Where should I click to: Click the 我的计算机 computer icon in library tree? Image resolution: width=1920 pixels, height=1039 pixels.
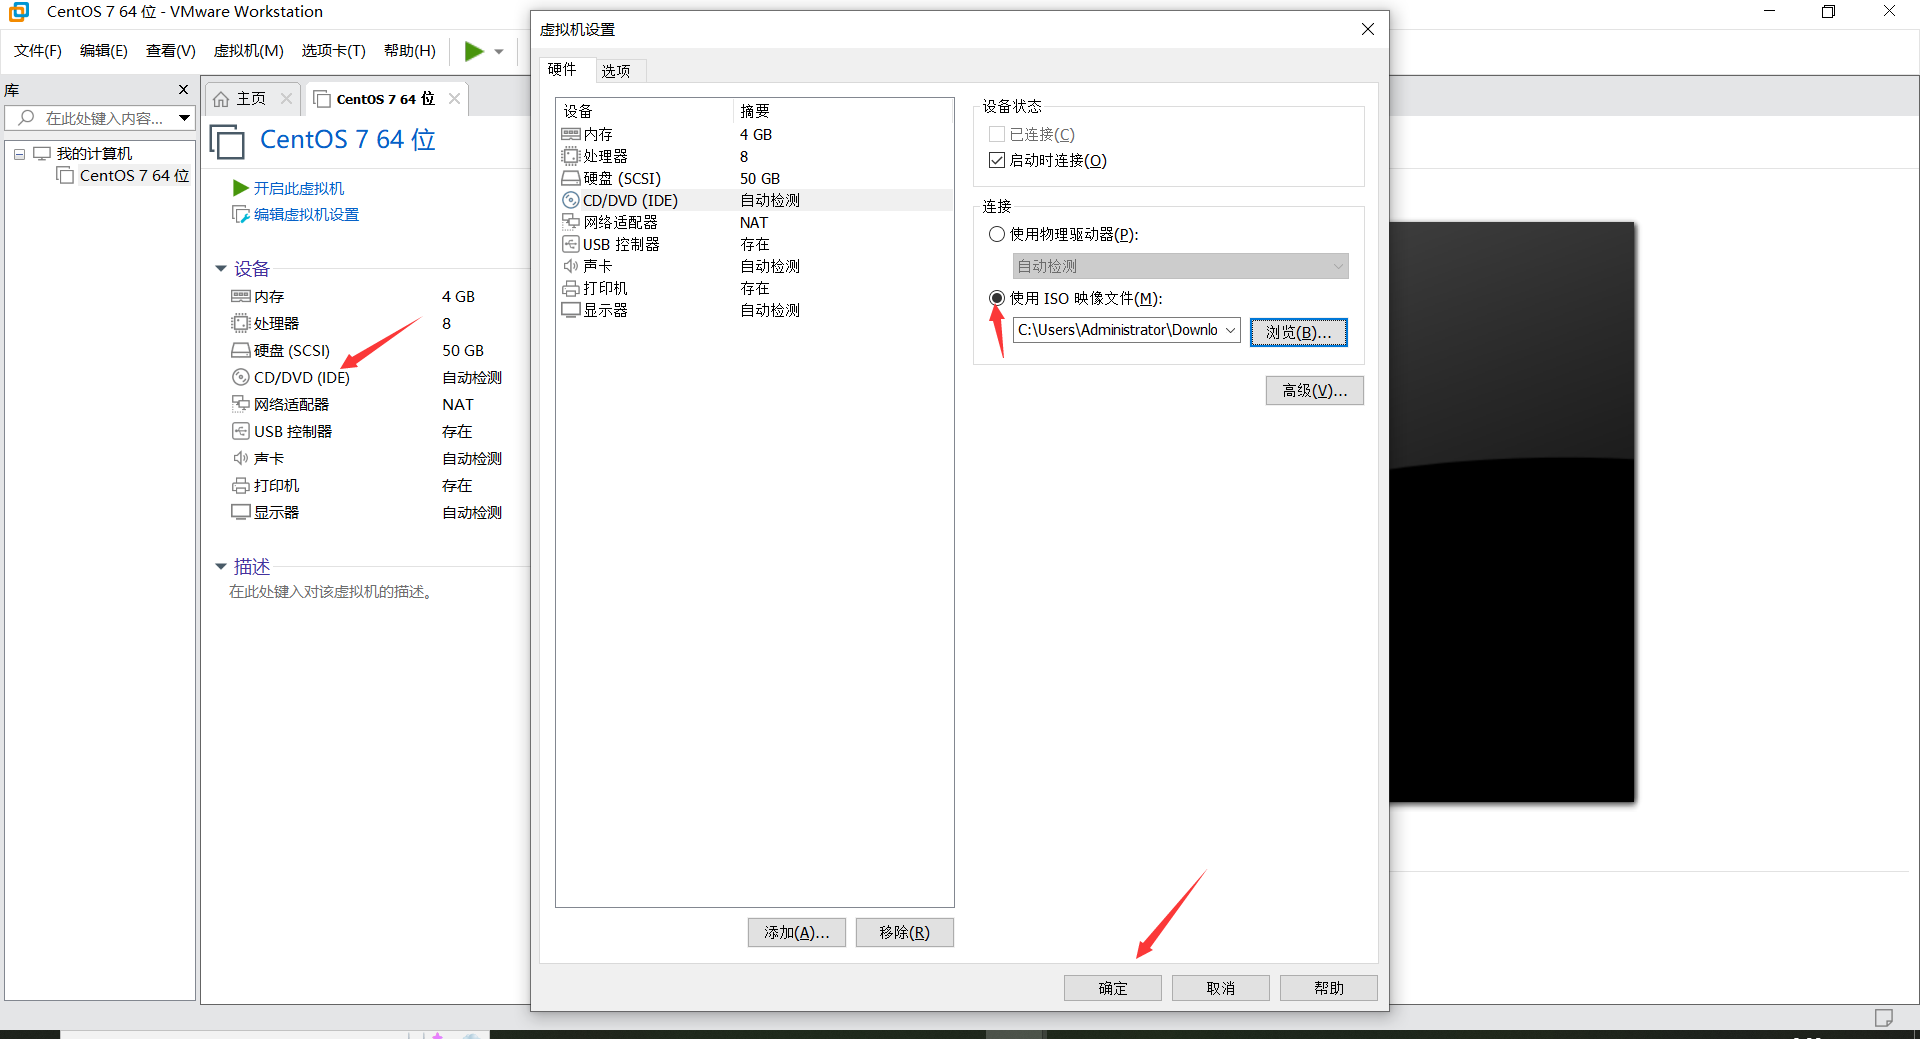point(42,153)
